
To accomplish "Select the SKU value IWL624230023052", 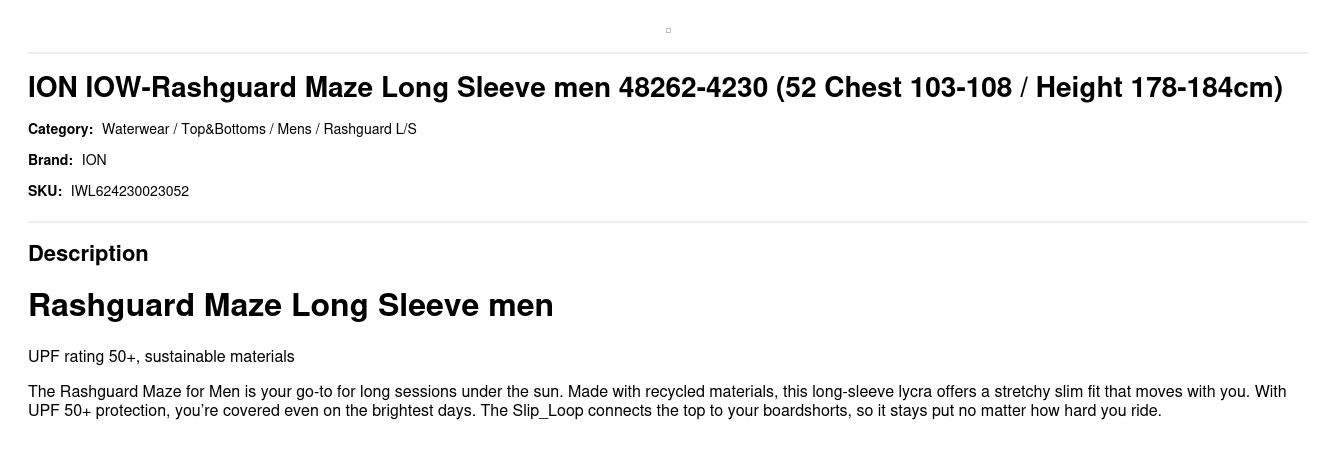I will [130, 191].
